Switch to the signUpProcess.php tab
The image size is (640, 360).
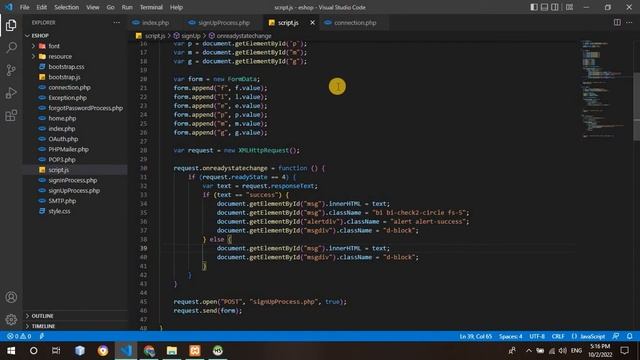coord(224,22)
